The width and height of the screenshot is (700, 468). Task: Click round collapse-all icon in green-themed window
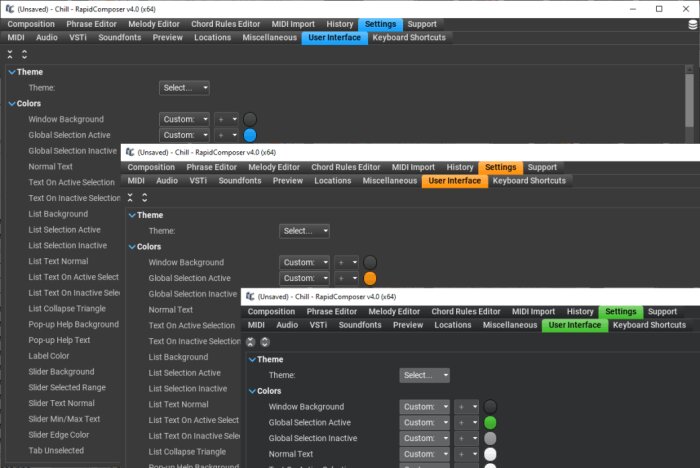coord(250,342)
